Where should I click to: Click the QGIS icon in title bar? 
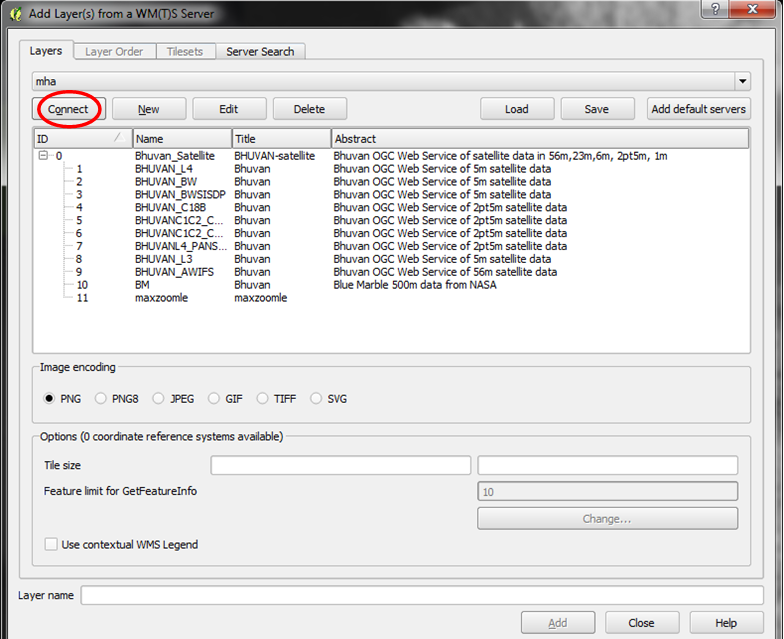pyautogui.click(x=16, y=14)
